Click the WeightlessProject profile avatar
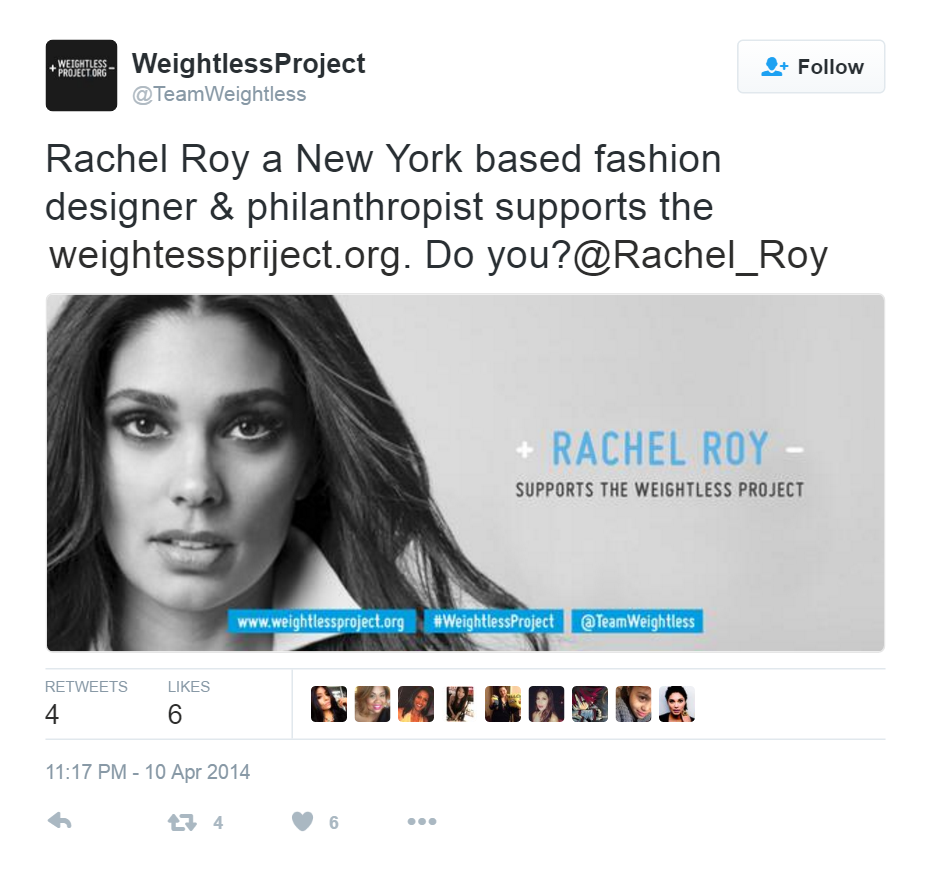The image size is (933, 871). (x=82, y=76)
